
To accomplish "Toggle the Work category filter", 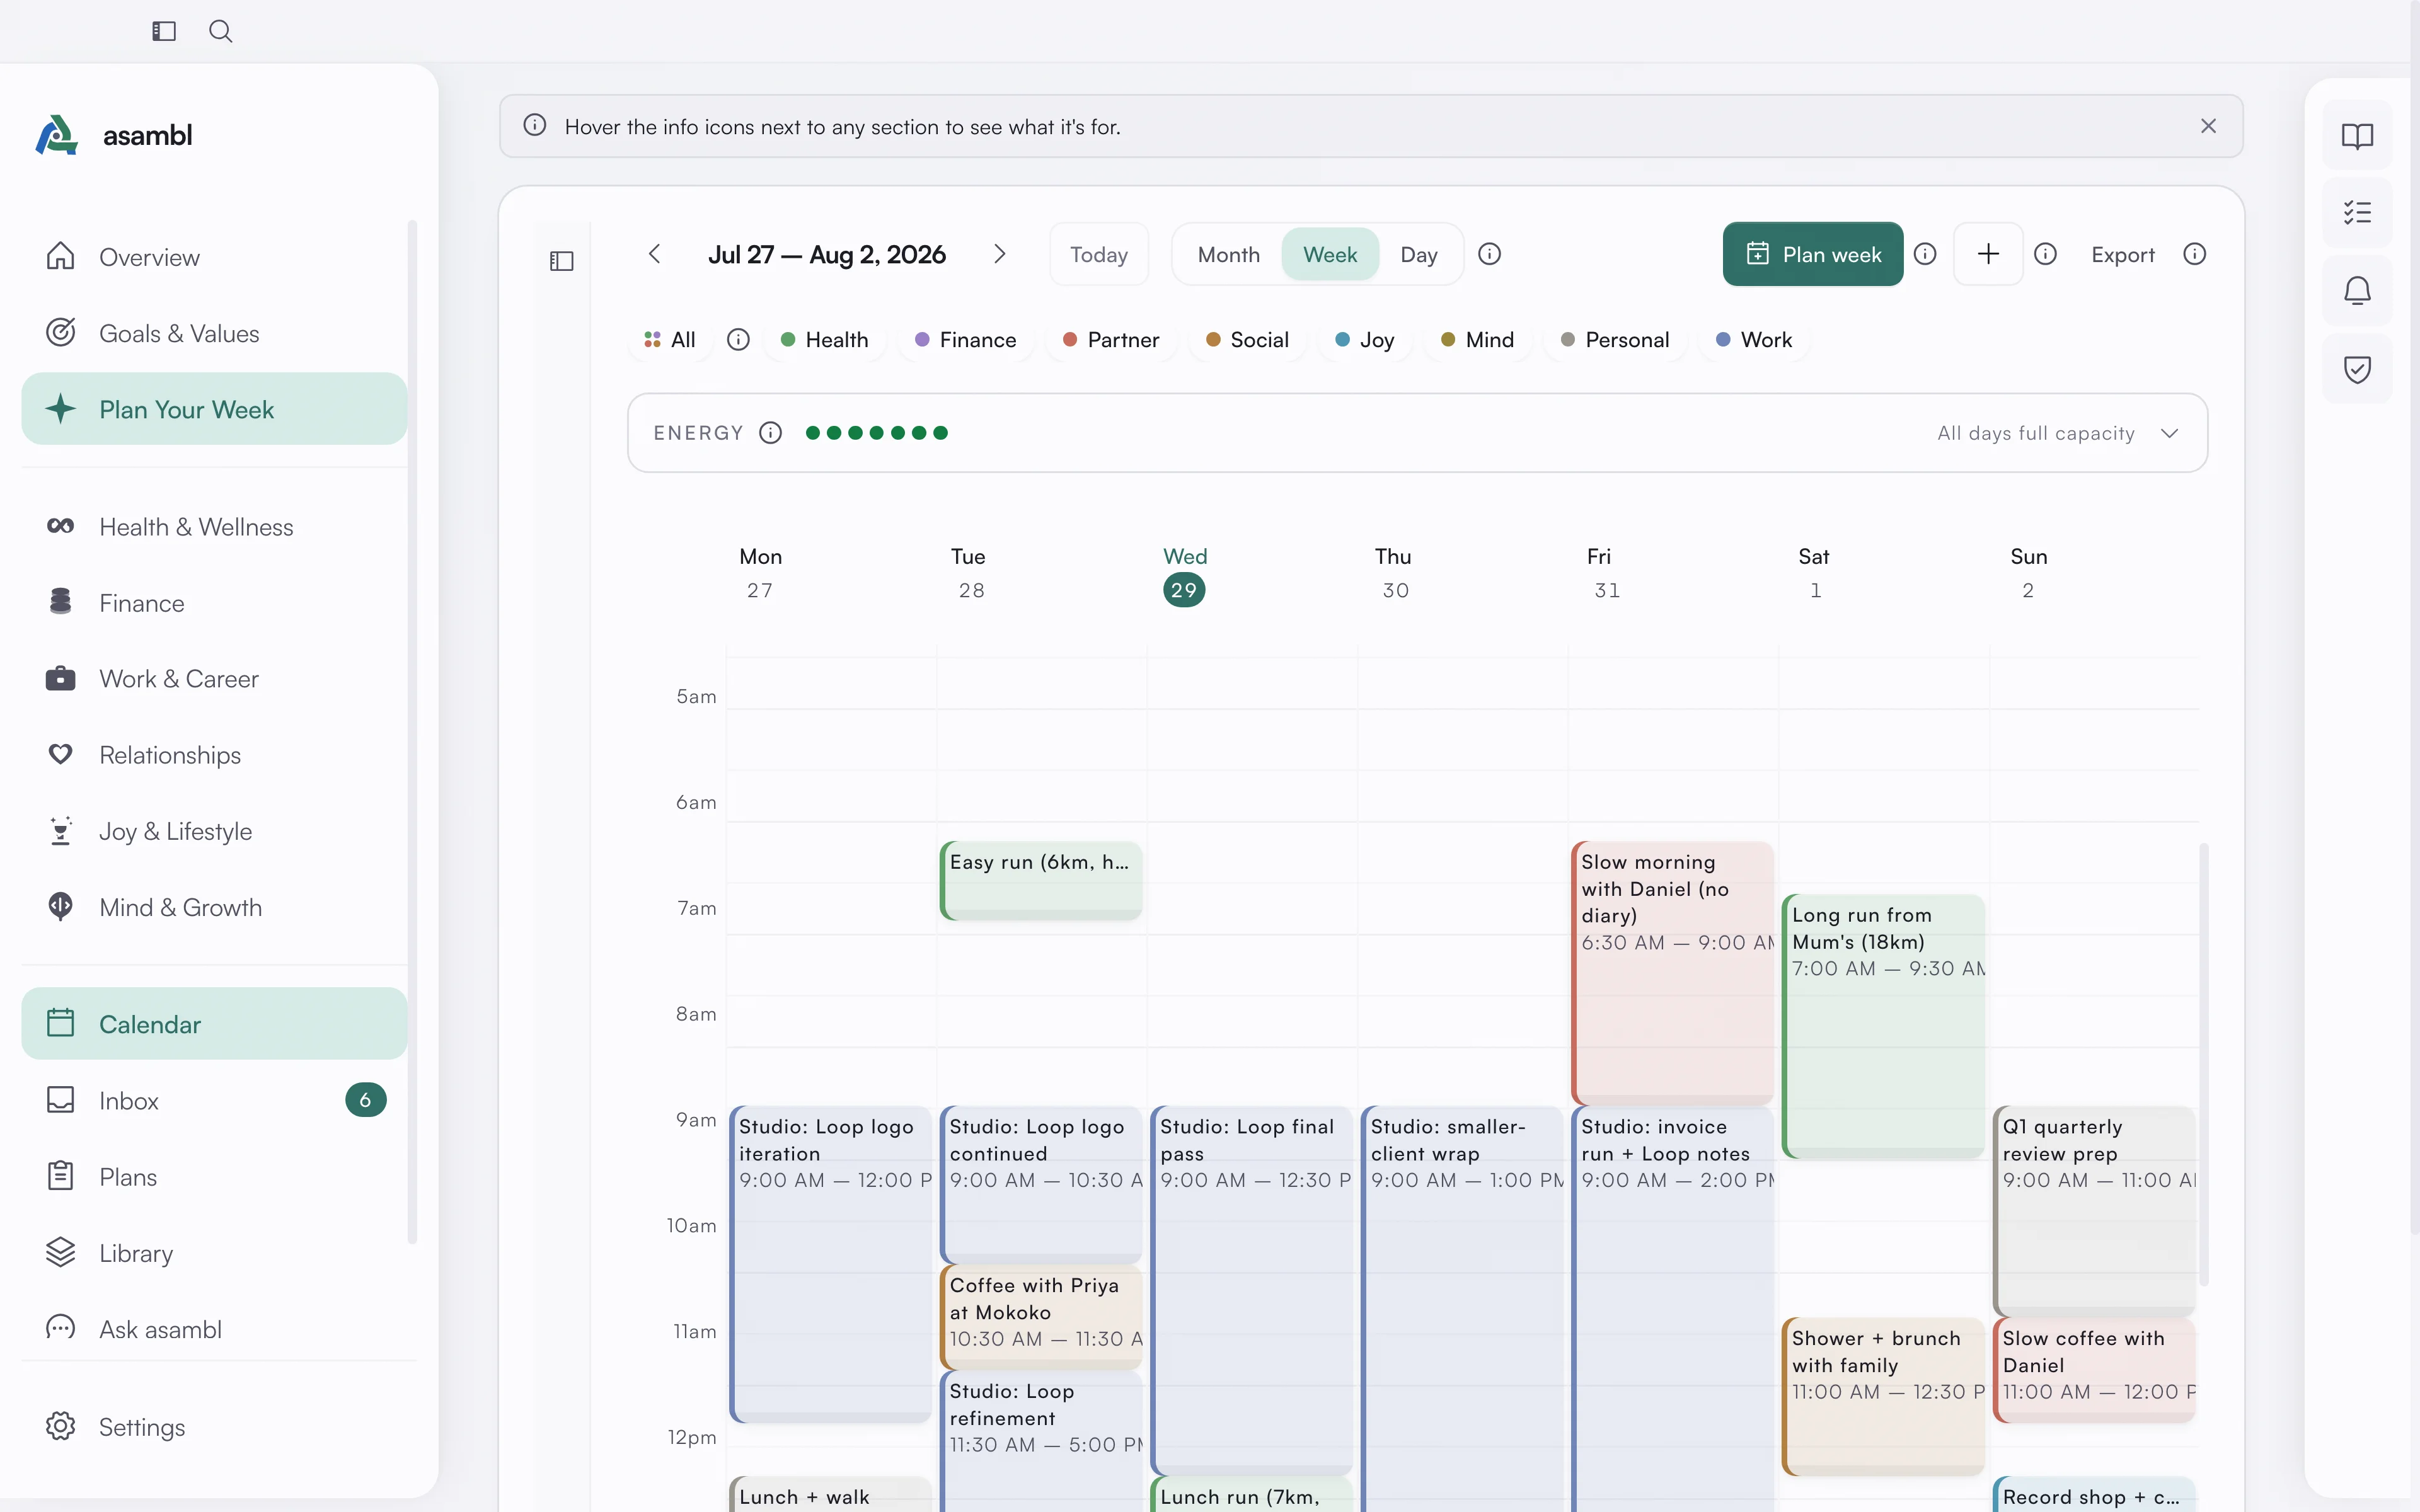I will click(x=1755, y=340).
